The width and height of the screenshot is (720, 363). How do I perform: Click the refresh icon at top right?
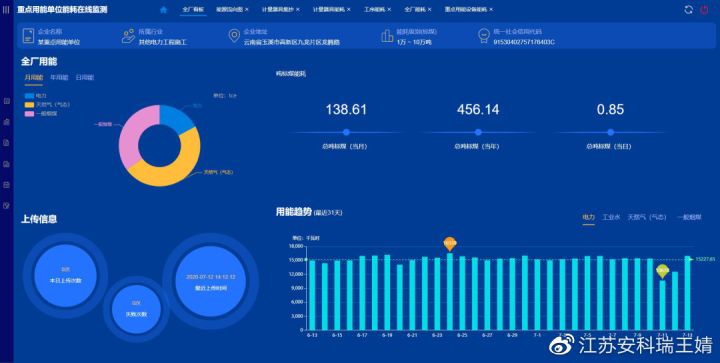(688, 10)
